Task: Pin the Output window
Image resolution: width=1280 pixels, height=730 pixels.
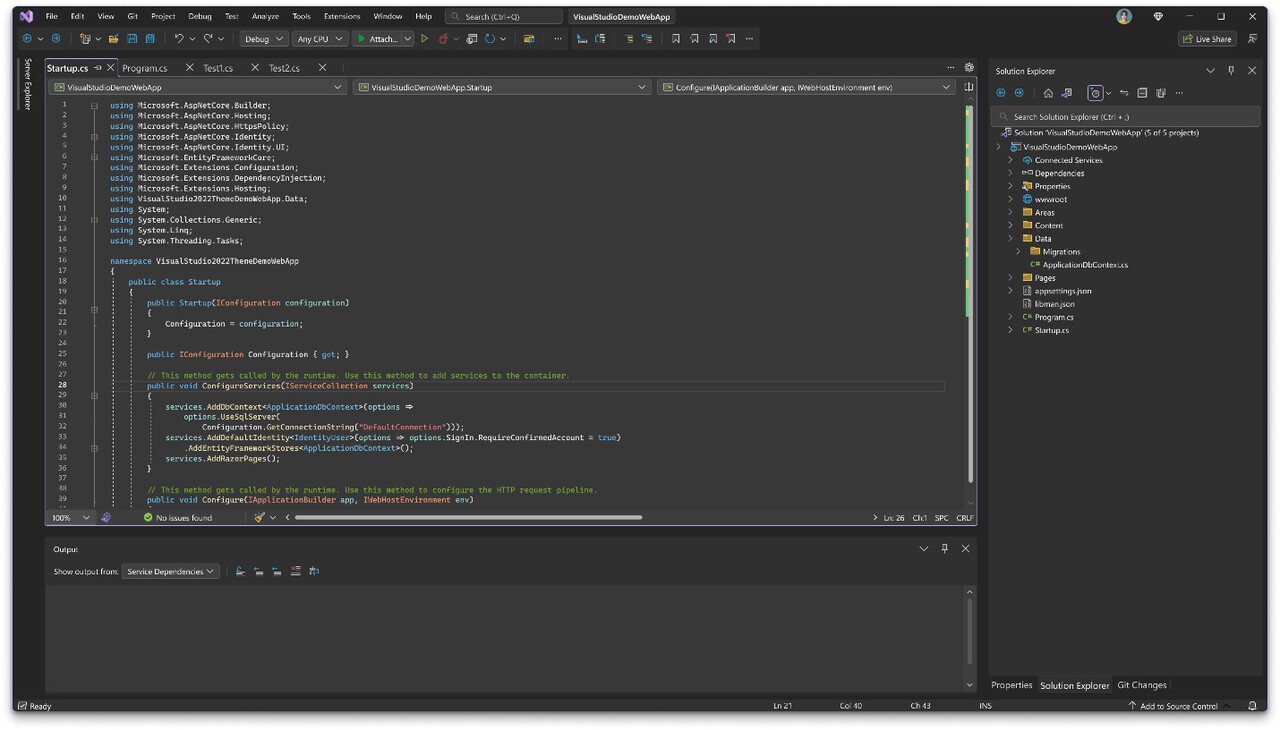Action: tap(942, 548)
